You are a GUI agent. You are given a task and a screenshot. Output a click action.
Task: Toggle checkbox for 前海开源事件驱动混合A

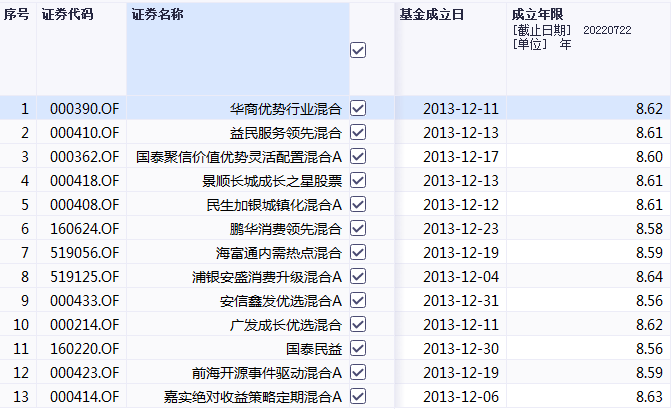click(358, 372)
